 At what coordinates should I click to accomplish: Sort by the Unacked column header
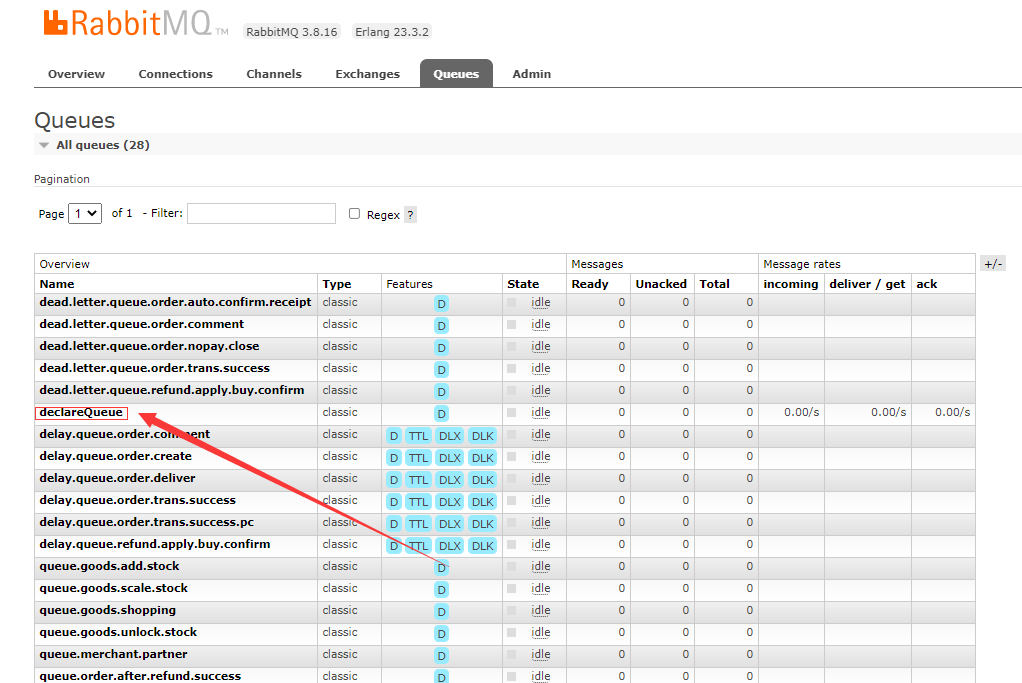(x=661, y=283)
